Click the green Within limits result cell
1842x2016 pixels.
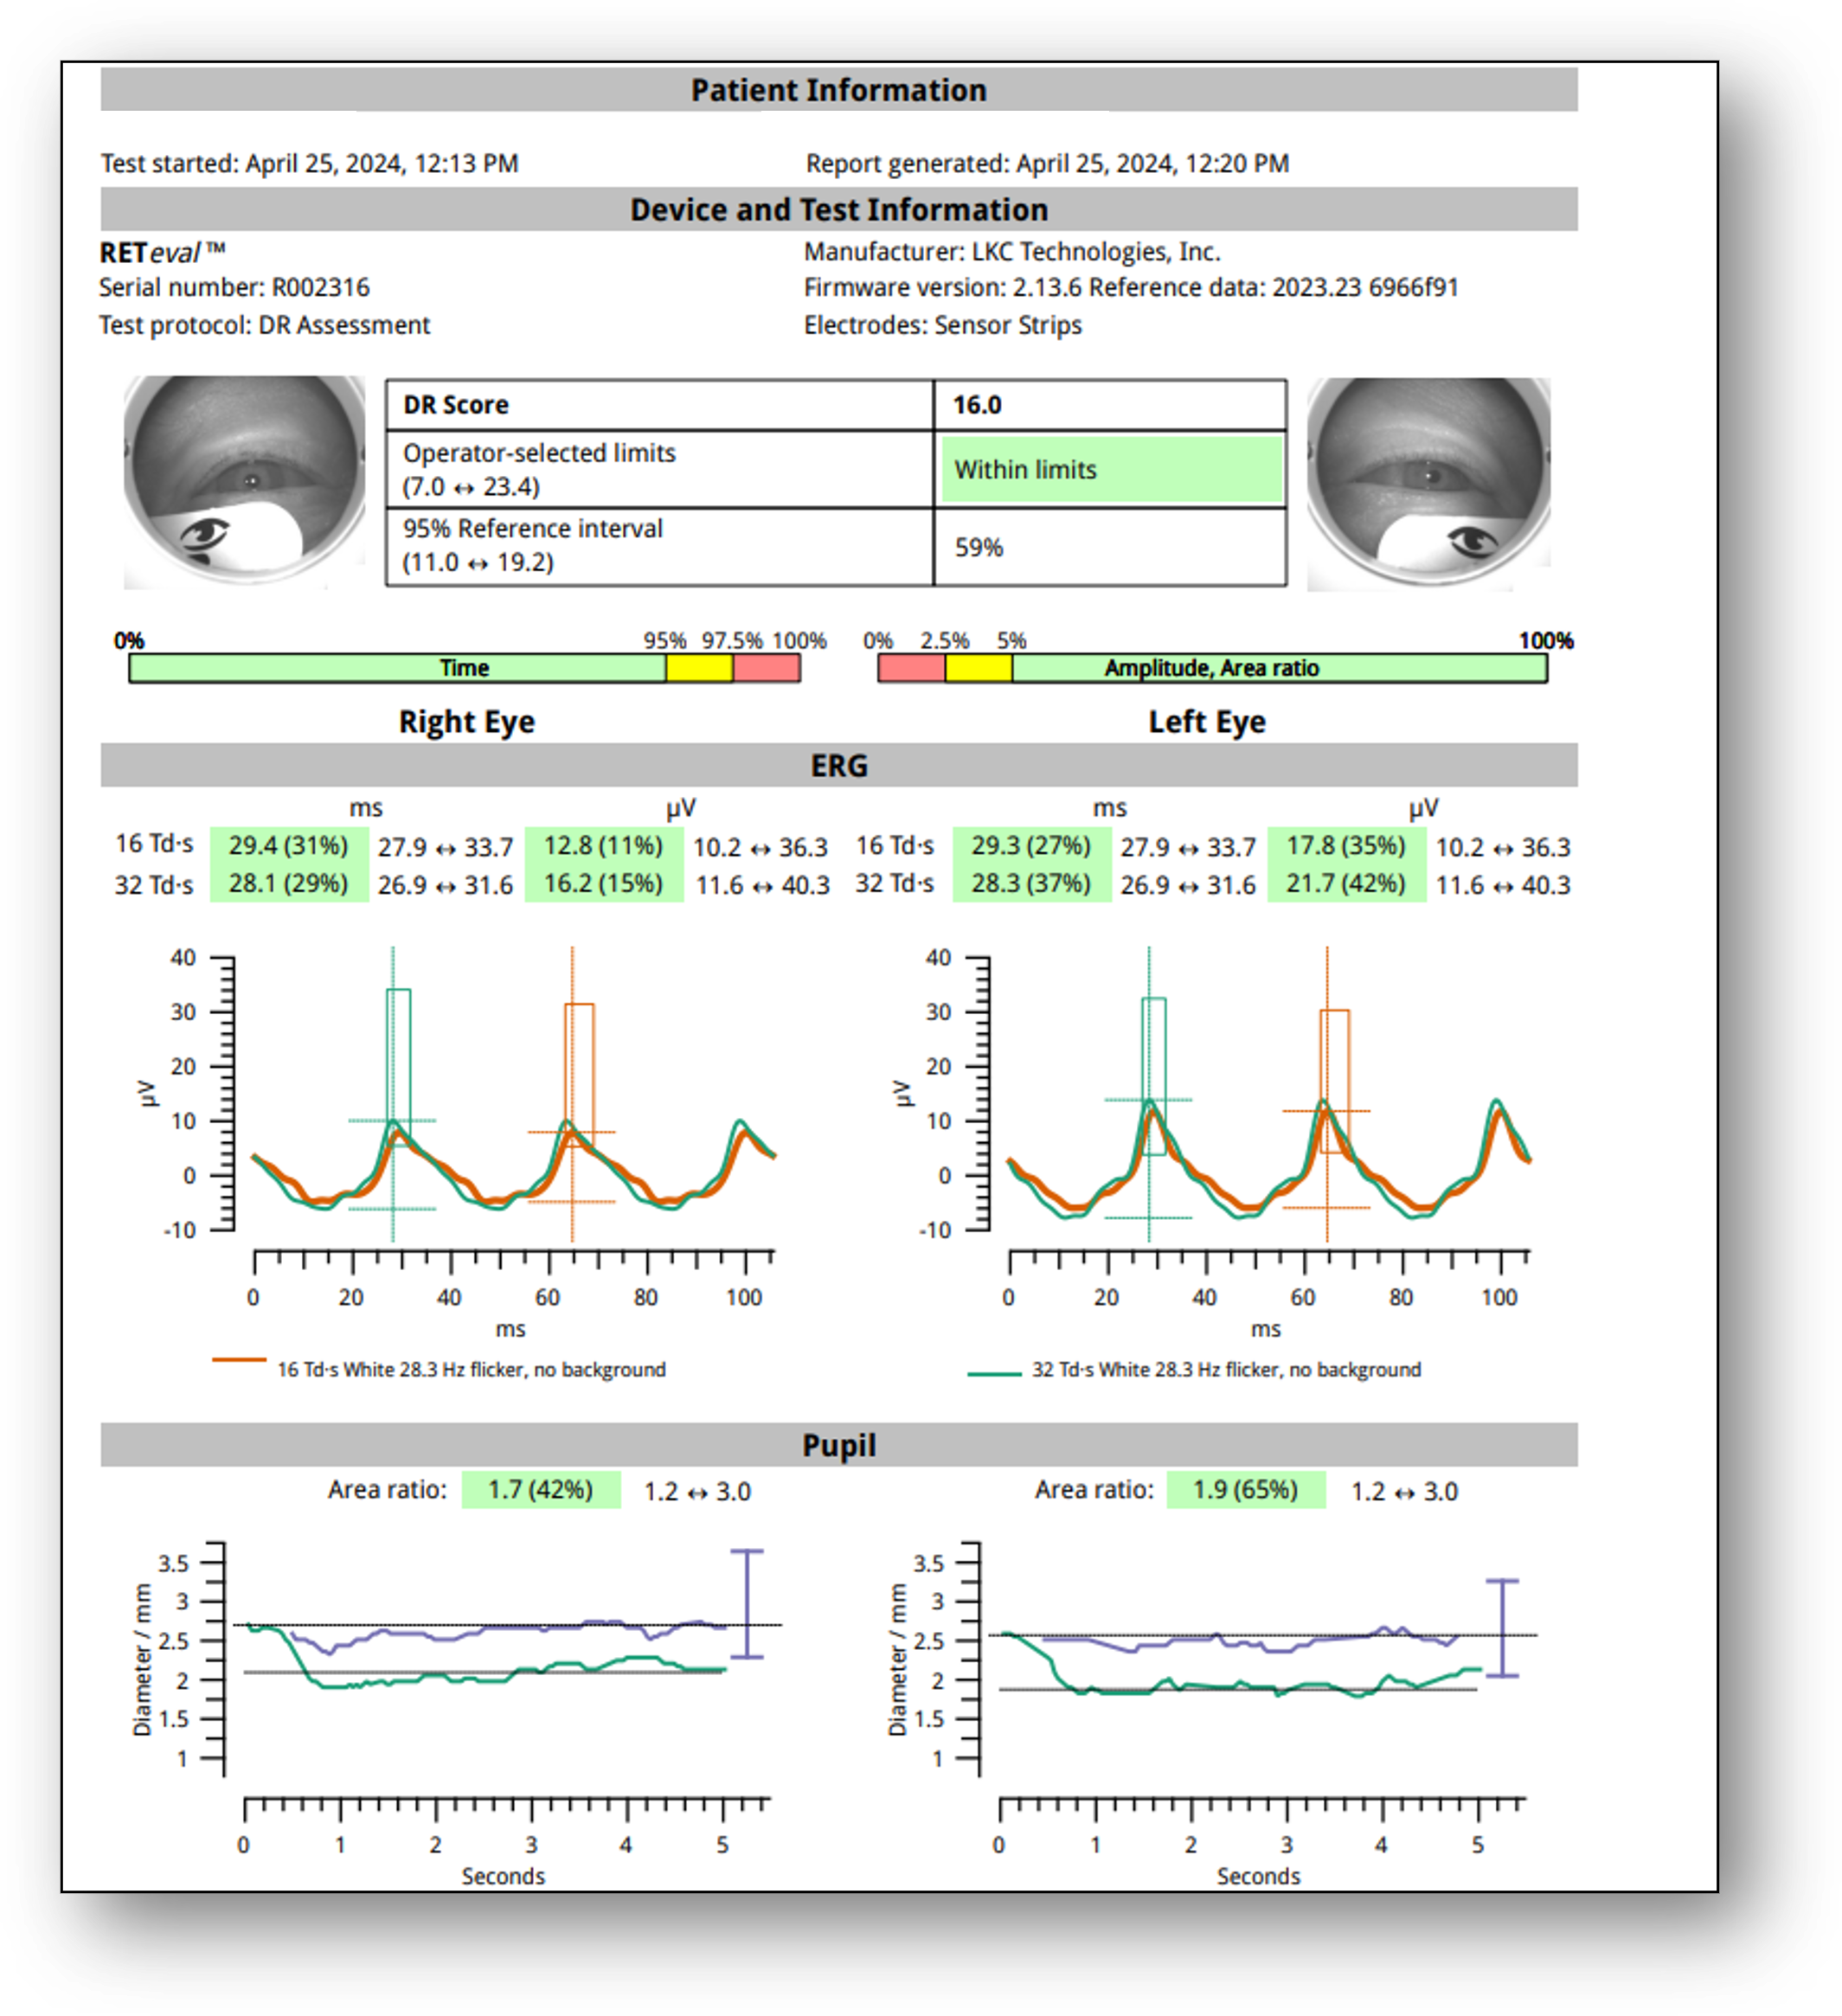tap(1111, 469)
